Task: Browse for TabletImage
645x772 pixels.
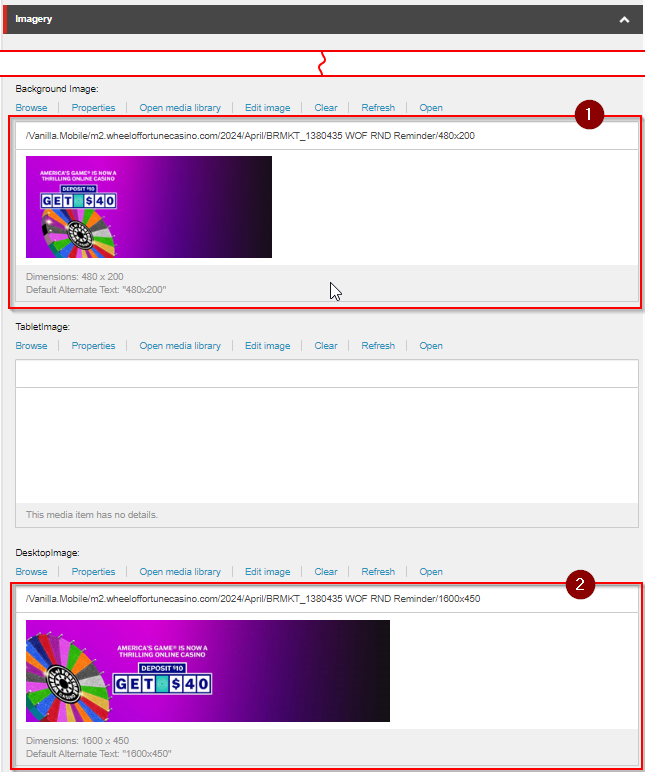Action: (x=32, y=346)
